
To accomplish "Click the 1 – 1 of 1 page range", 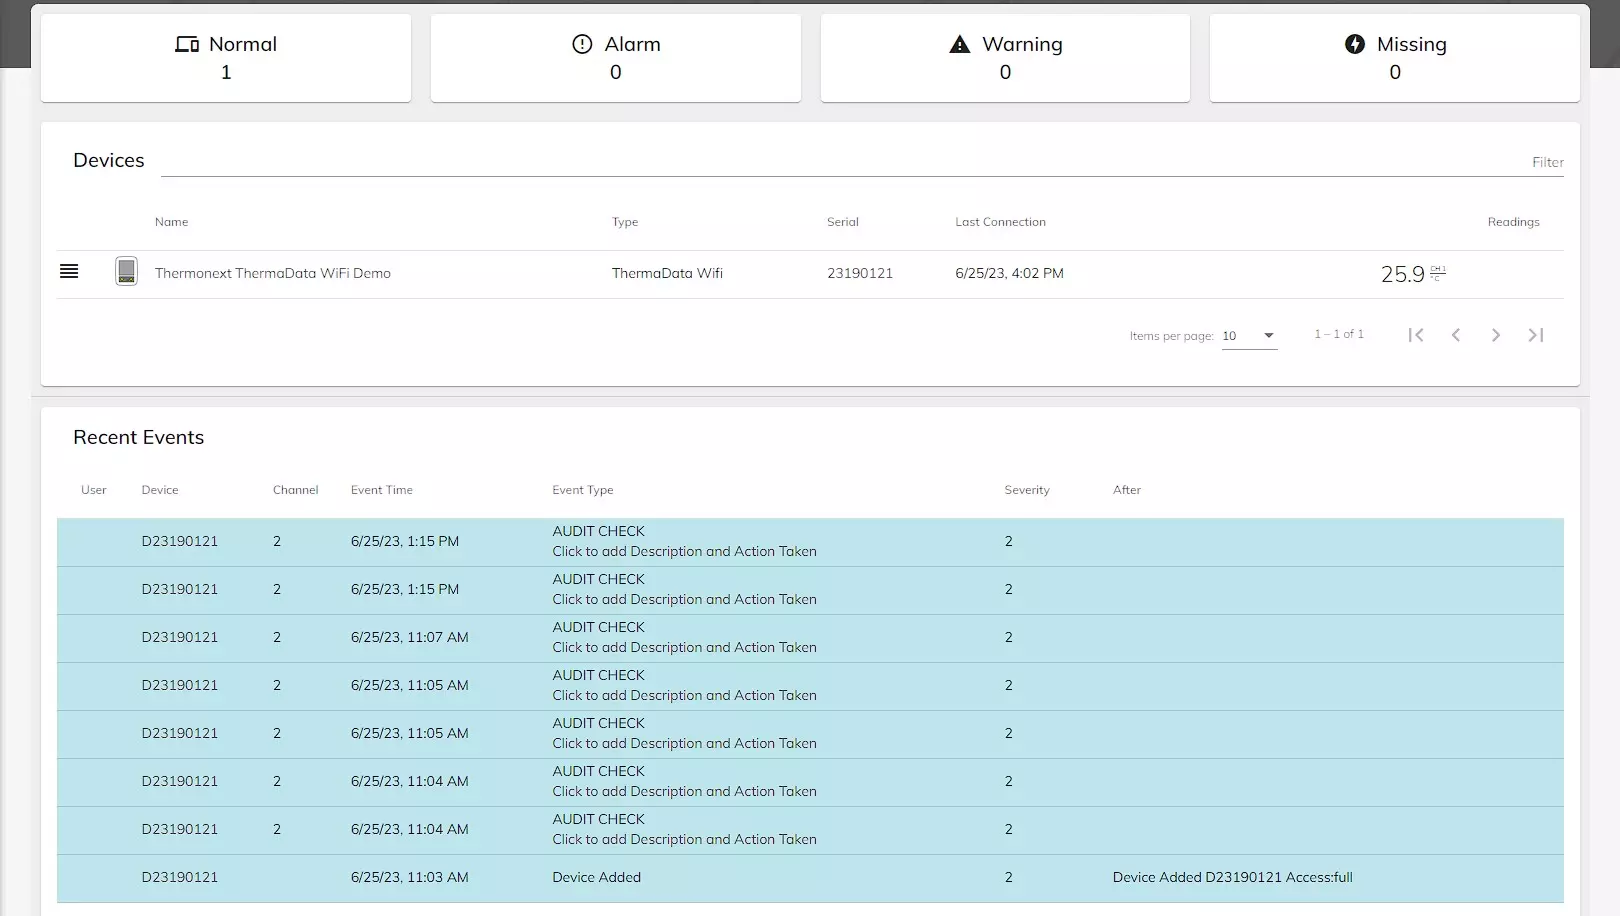I will click(x=1339, y=334).
